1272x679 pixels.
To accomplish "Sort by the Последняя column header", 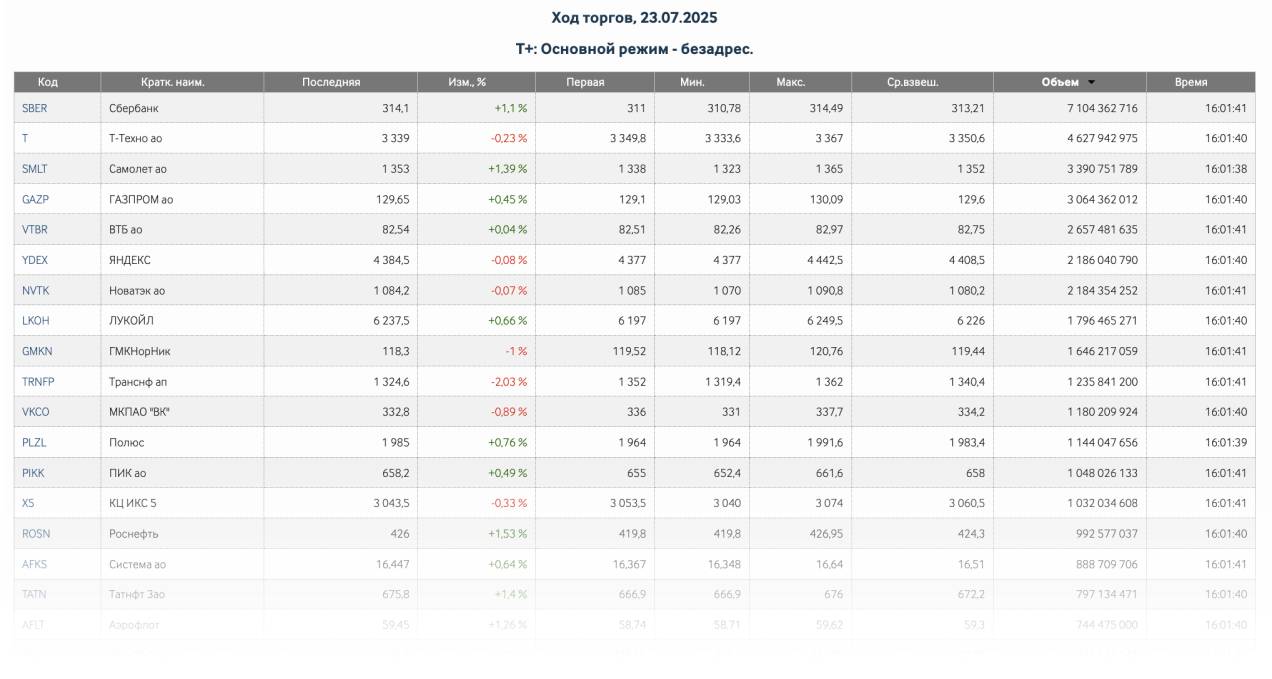I will point(331,83).
